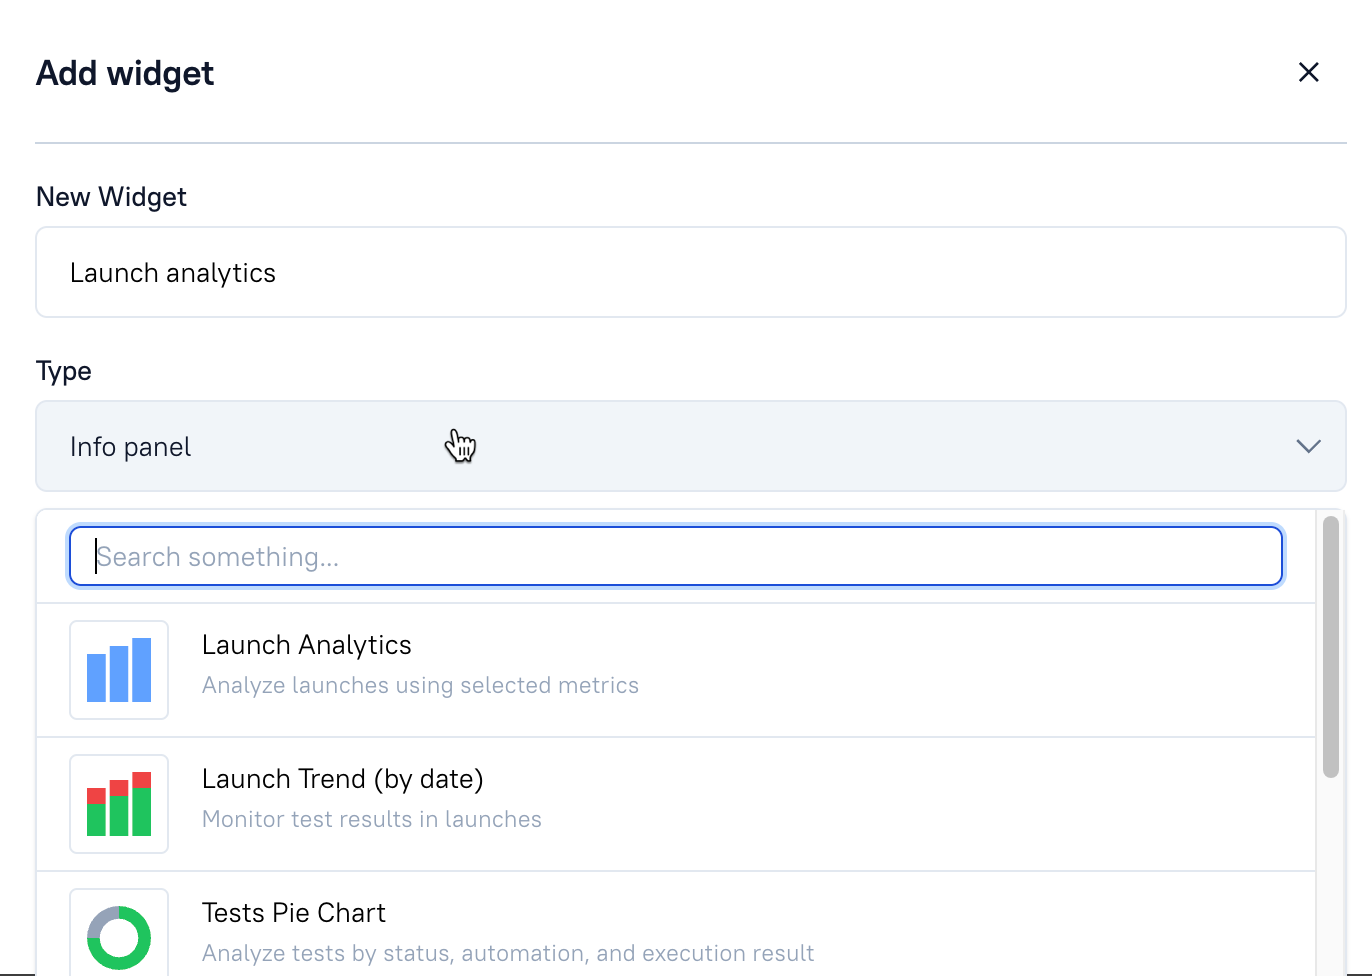
Task: Click the X icon to dismiss Add widget
Action: click(1309, 72)
